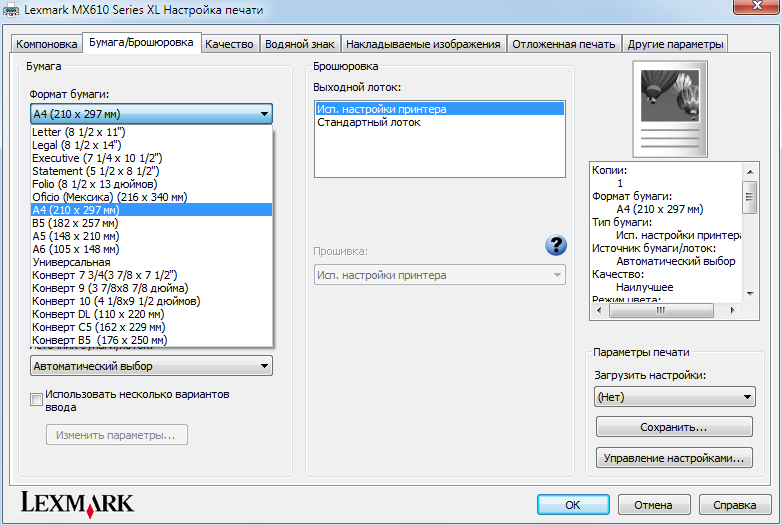Select Legal (8 1/2 x 14") in list
This screenshot has width=782, height=526.
[152, 145]
